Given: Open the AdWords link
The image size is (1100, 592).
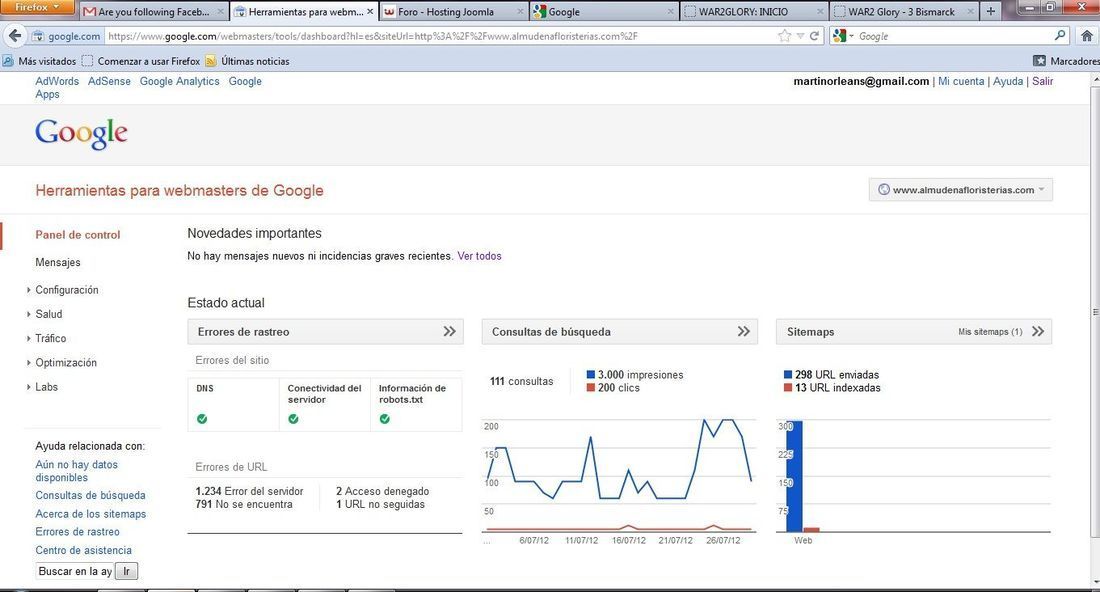Looking at the screenshot, I should pyautogui.click(x=57, y=81).
